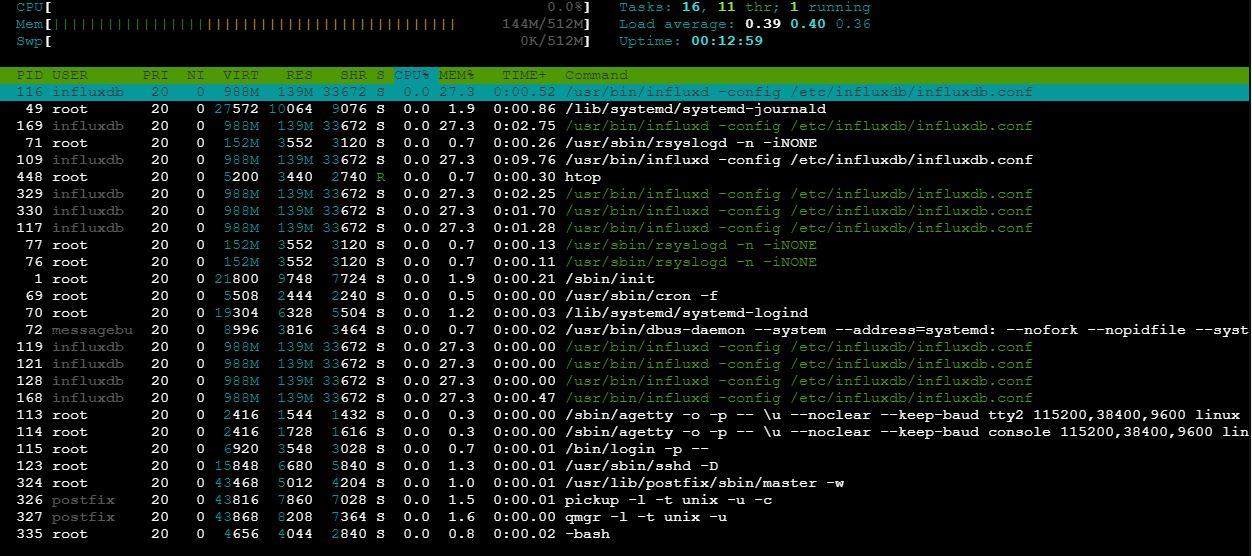Sort processes by the PID column header

click(x=30, y=75)
